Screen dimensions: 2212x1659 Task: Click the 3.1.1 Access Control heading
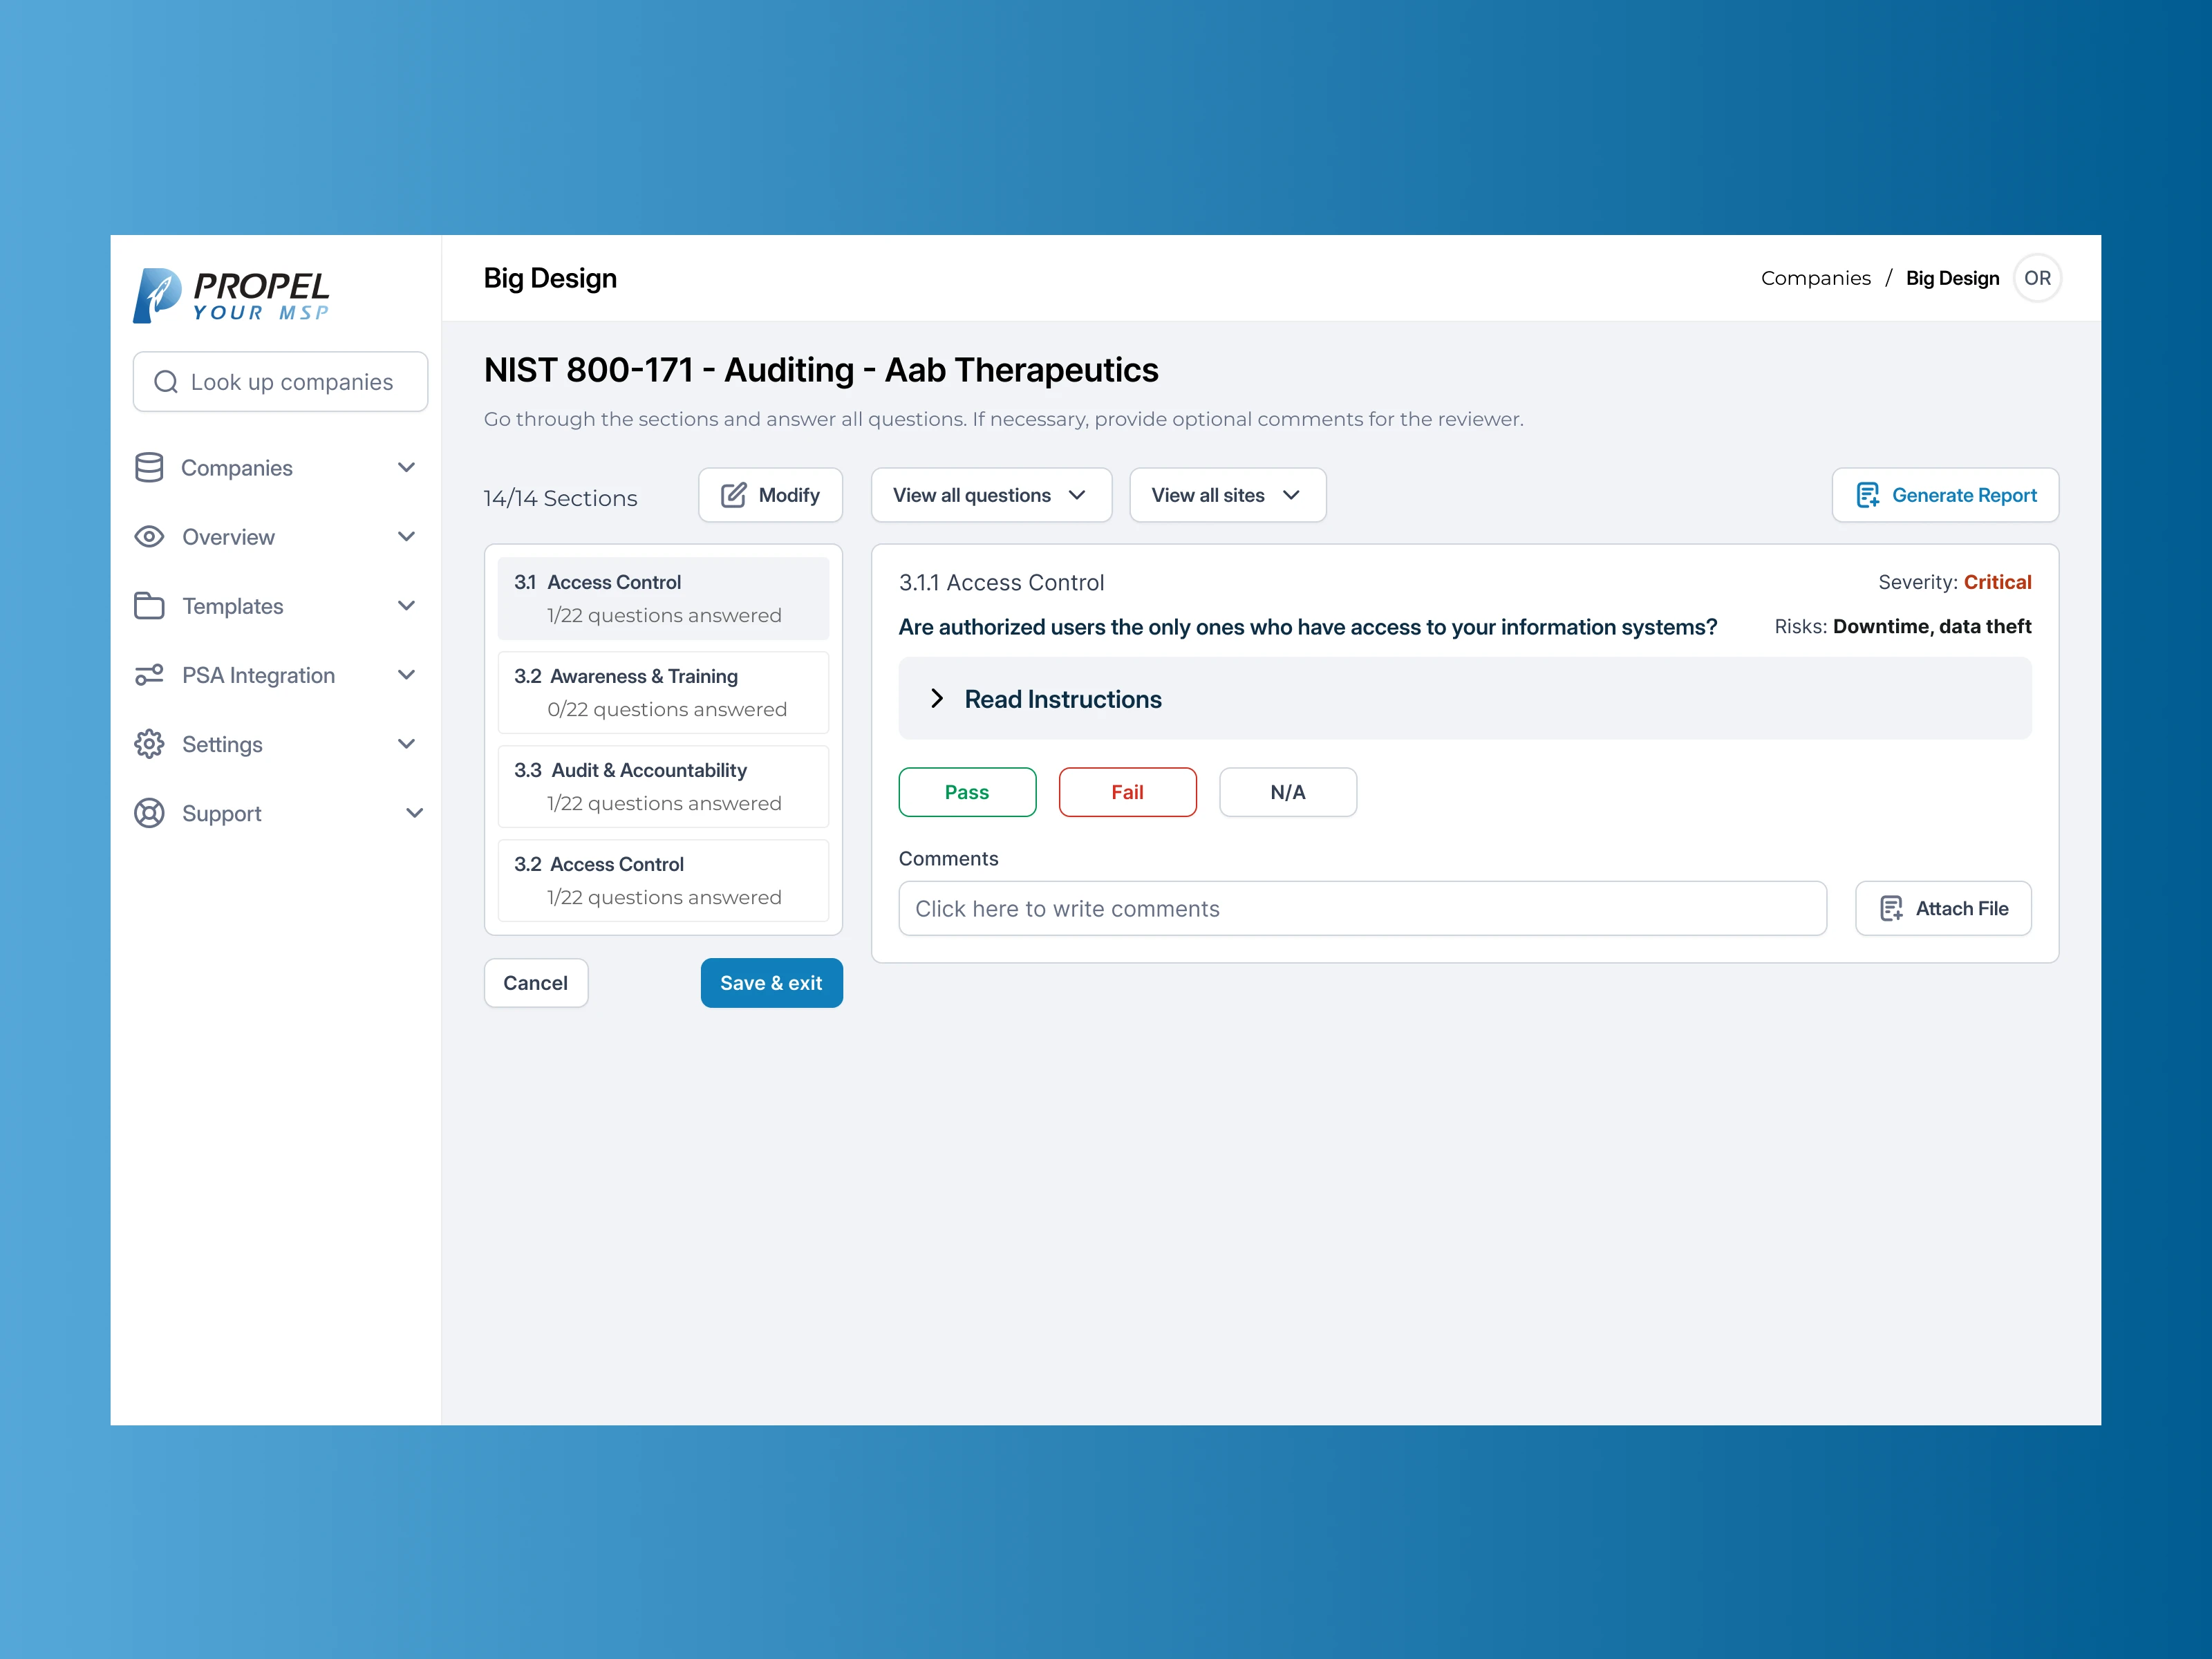coord(1001,582)
